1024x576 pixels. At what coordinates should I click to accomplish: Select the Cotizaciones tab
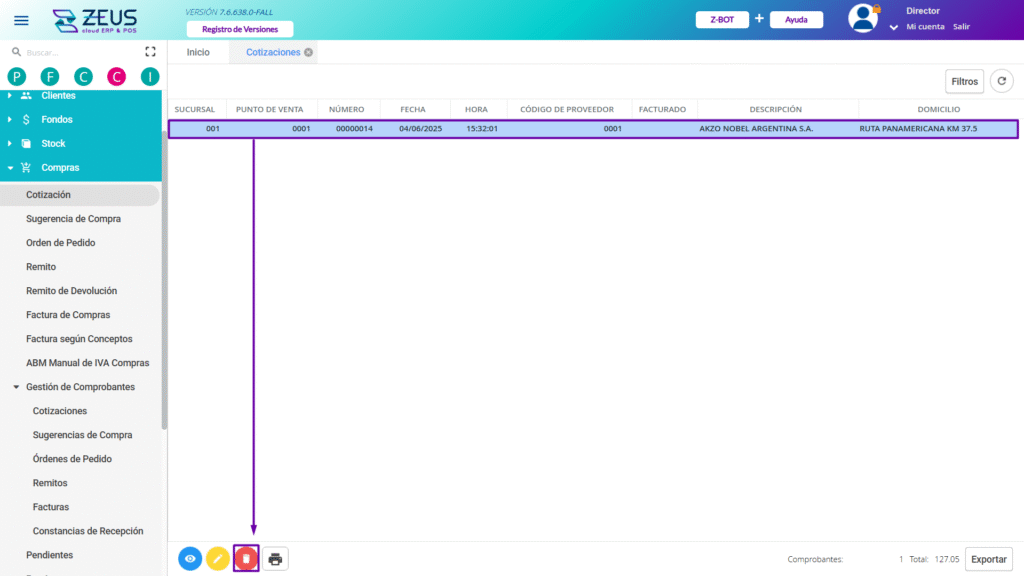point(273,52)
